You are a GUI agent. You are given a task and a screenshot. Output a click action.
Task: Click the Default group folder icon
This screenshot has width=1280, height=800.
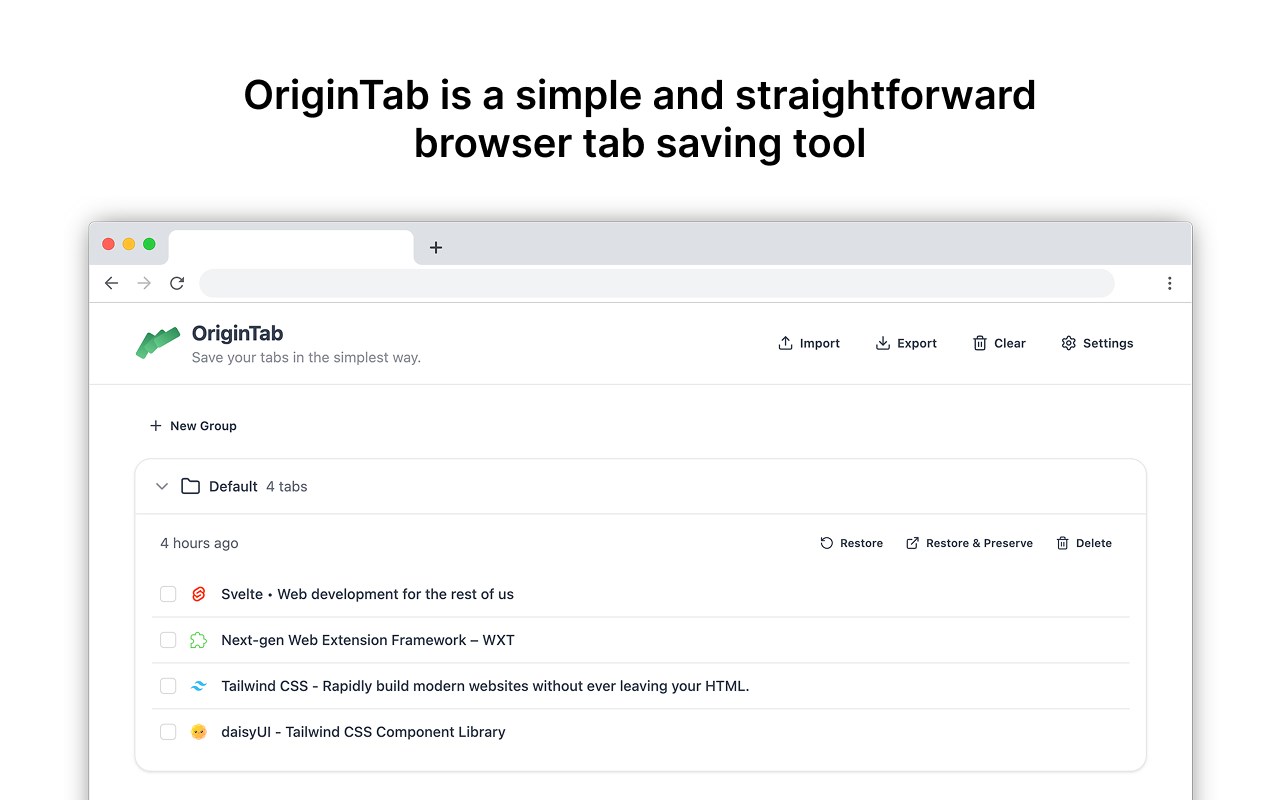coord(190,486)
